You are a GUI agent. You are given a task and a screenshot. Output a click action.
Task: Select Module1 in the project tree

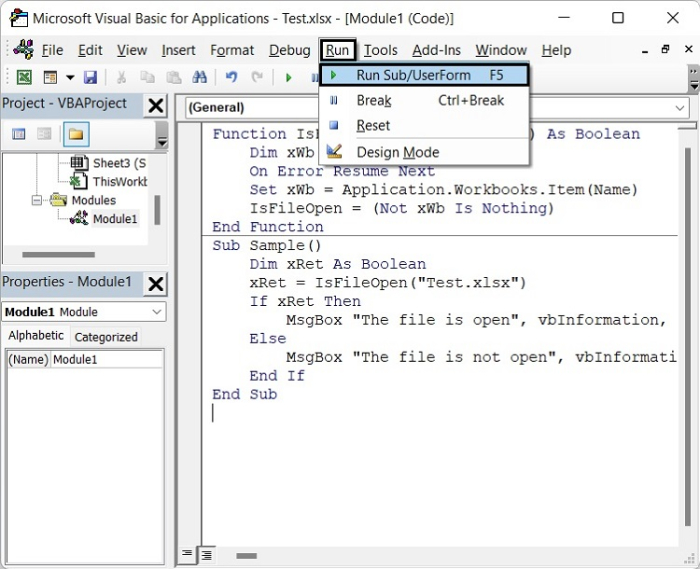(115, 219)
